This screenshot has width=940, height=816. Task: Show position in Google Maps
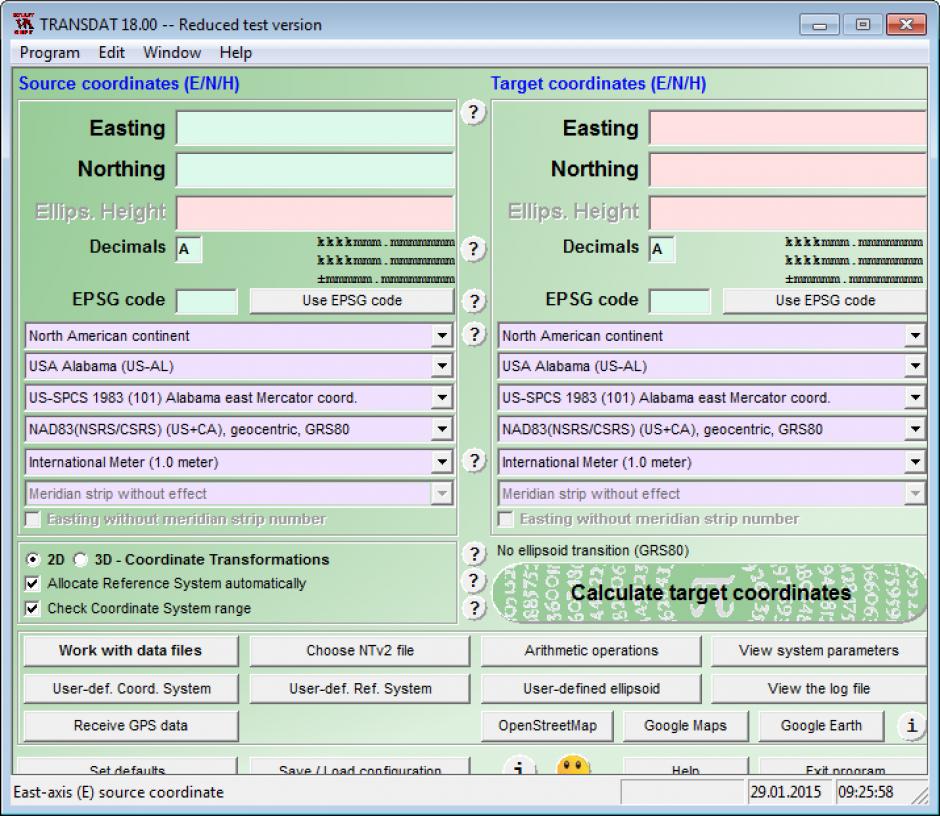coord(685,725)
